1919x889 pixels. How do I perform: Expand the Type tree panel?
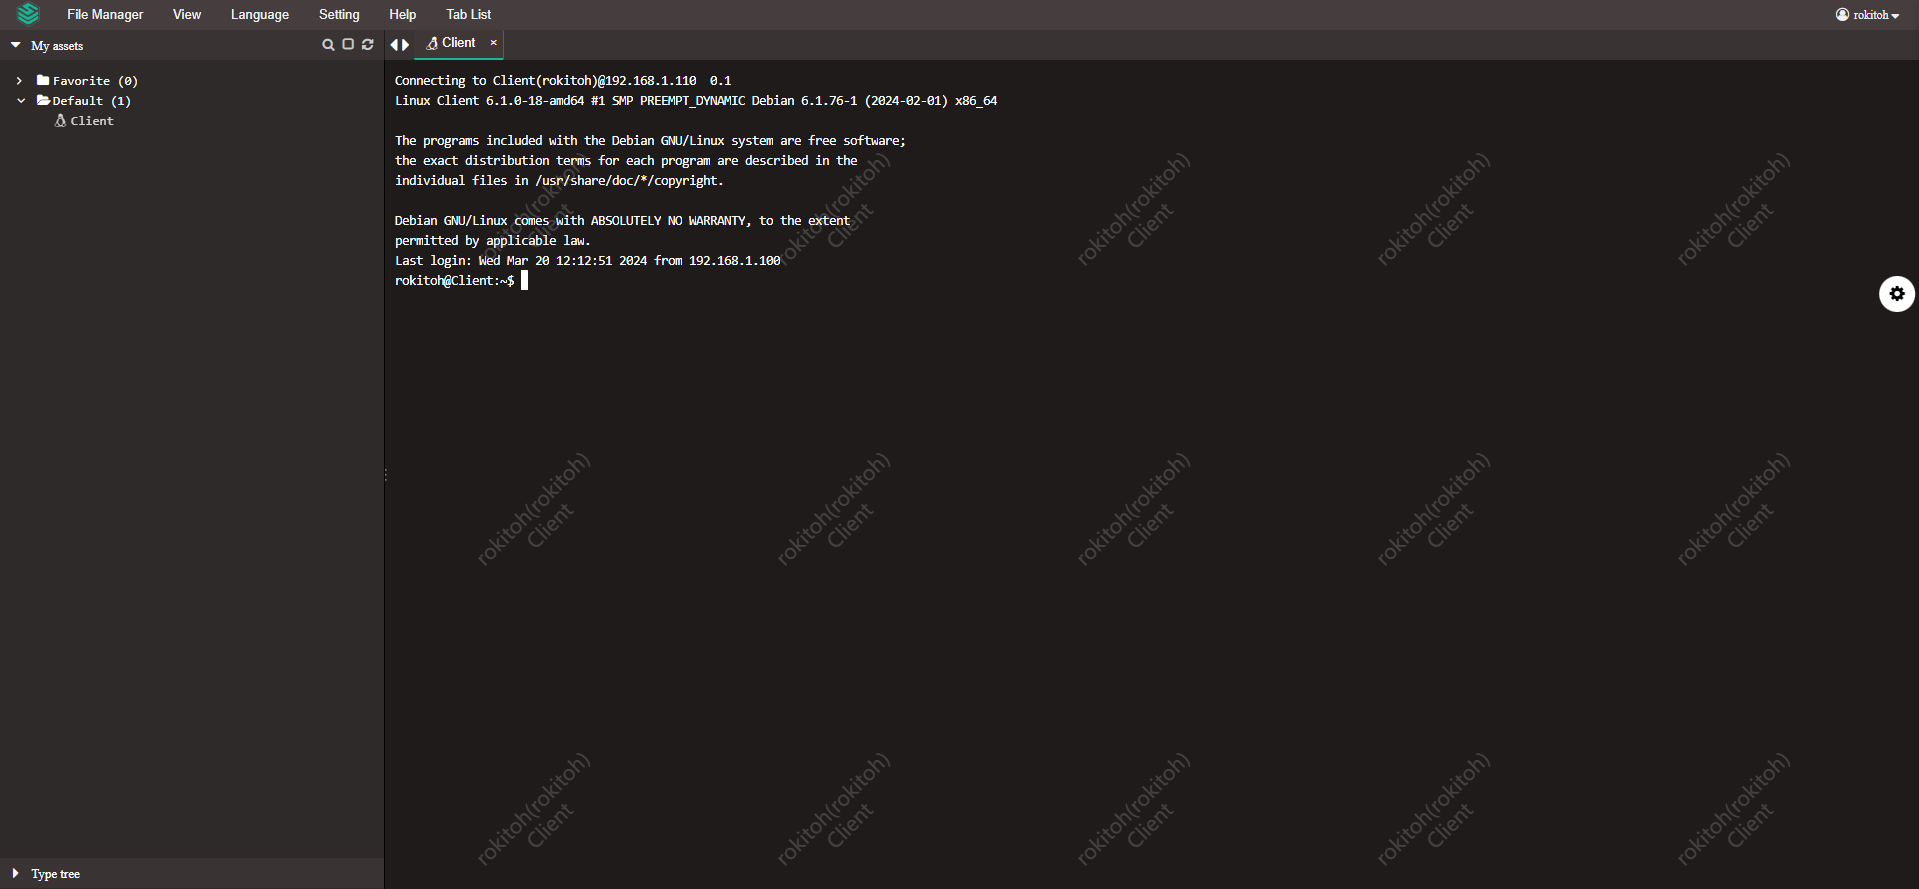pos(16,873)
